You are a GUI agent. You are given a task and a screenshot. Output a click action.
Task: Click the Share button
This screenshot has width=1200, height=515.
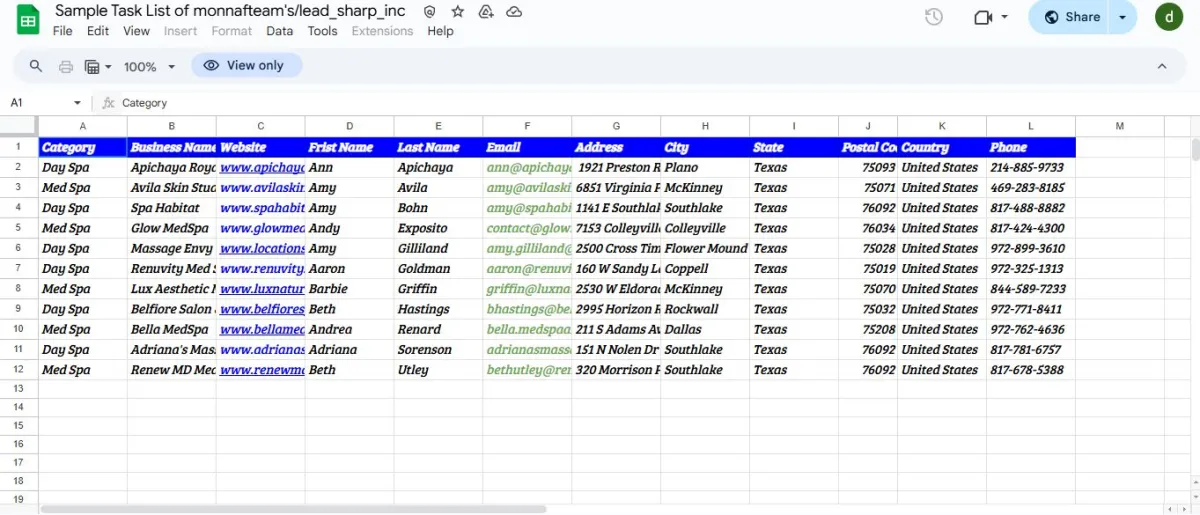tap(1071, 17)
